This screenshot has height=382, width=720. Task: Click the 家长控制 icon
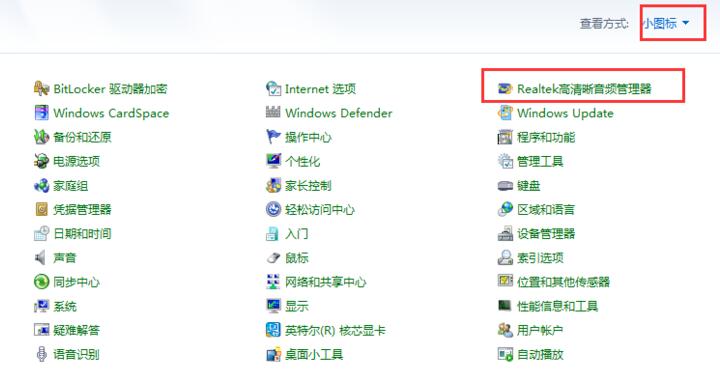pyautogui.click(x=273, y=185)
